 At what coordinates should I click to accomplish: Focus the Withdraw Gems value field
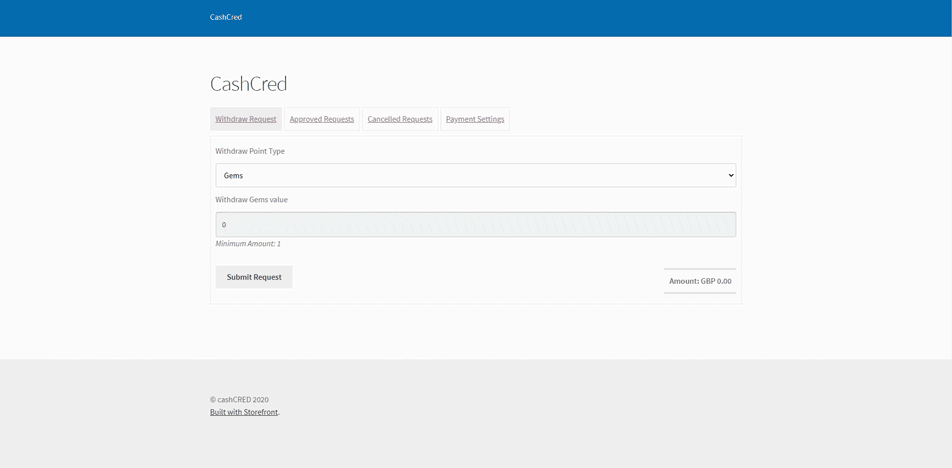pos(476,225)
